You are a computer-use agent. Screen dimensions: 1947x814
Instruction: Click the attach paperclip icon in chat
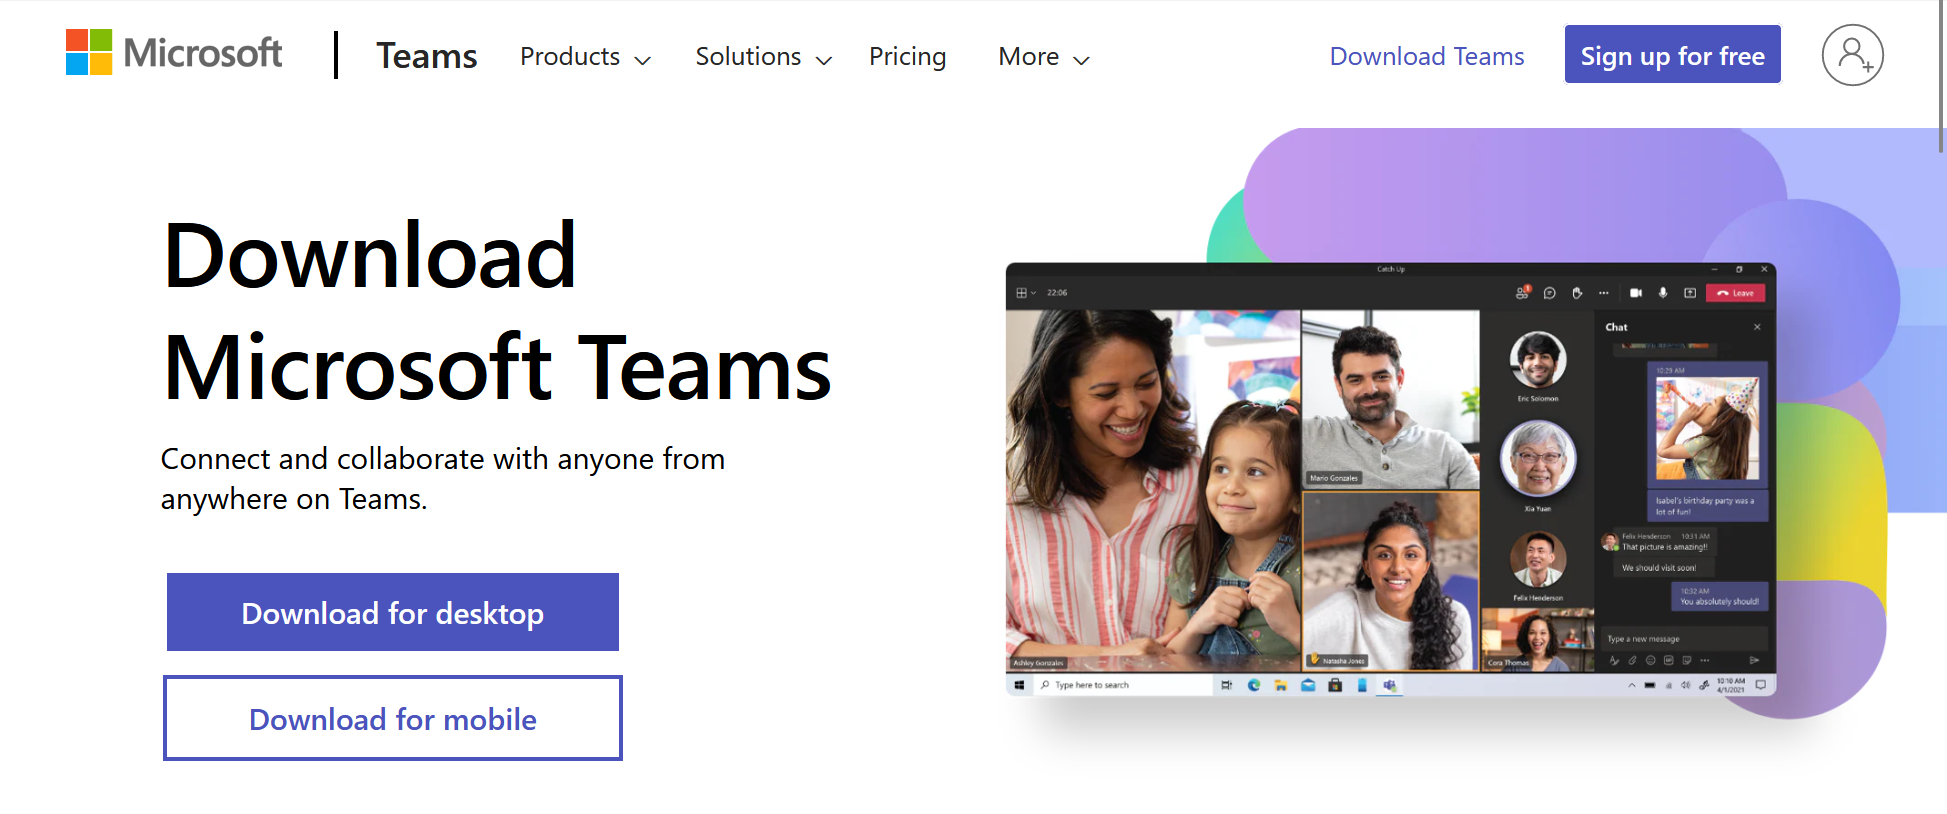1632,660
